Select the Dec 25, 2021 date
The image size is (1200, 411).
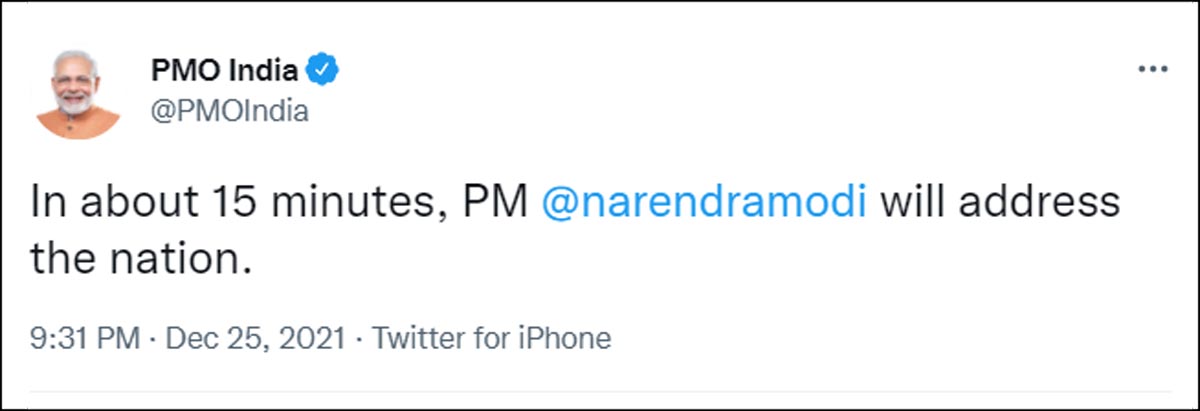click(258, 338)
